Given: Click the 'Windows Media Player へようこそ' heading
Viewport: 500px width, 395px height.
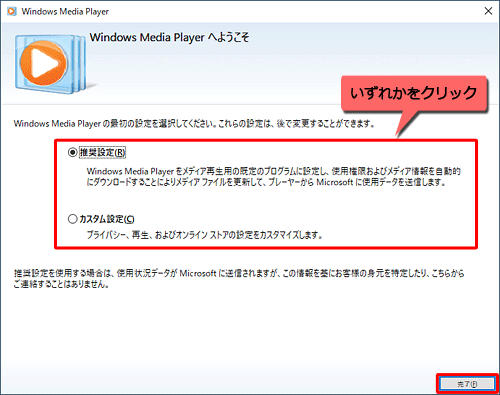Looking at the screenshot, I should (x=169, y=37).
